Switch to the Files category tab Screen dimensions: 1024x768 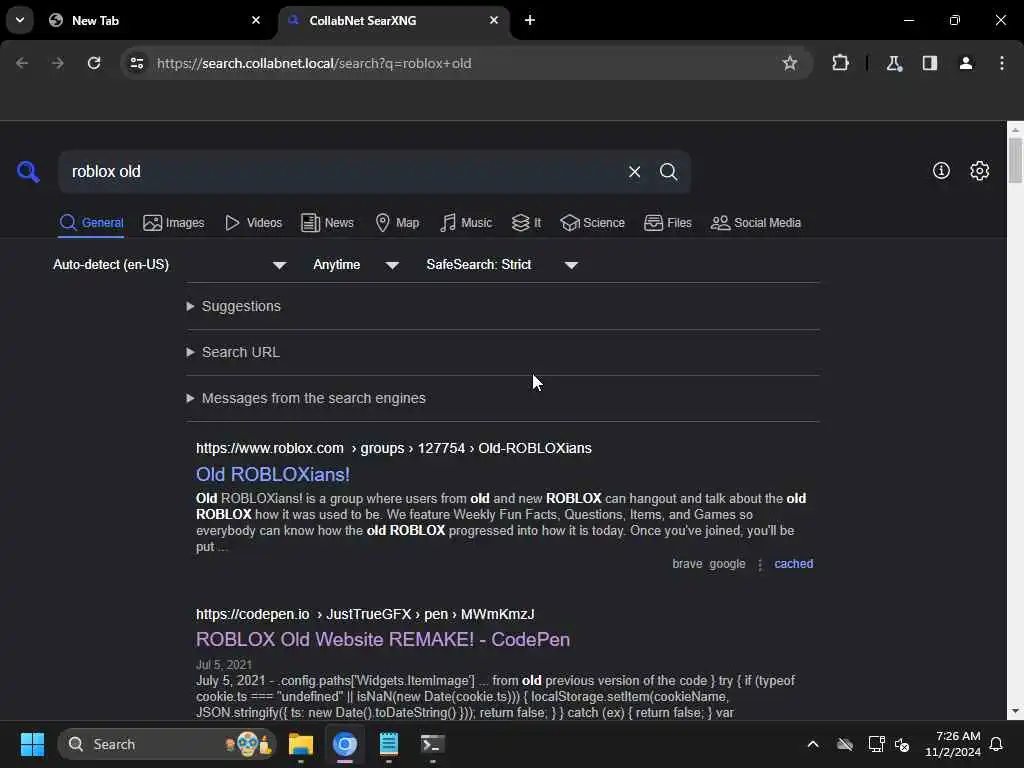point(667,223)
